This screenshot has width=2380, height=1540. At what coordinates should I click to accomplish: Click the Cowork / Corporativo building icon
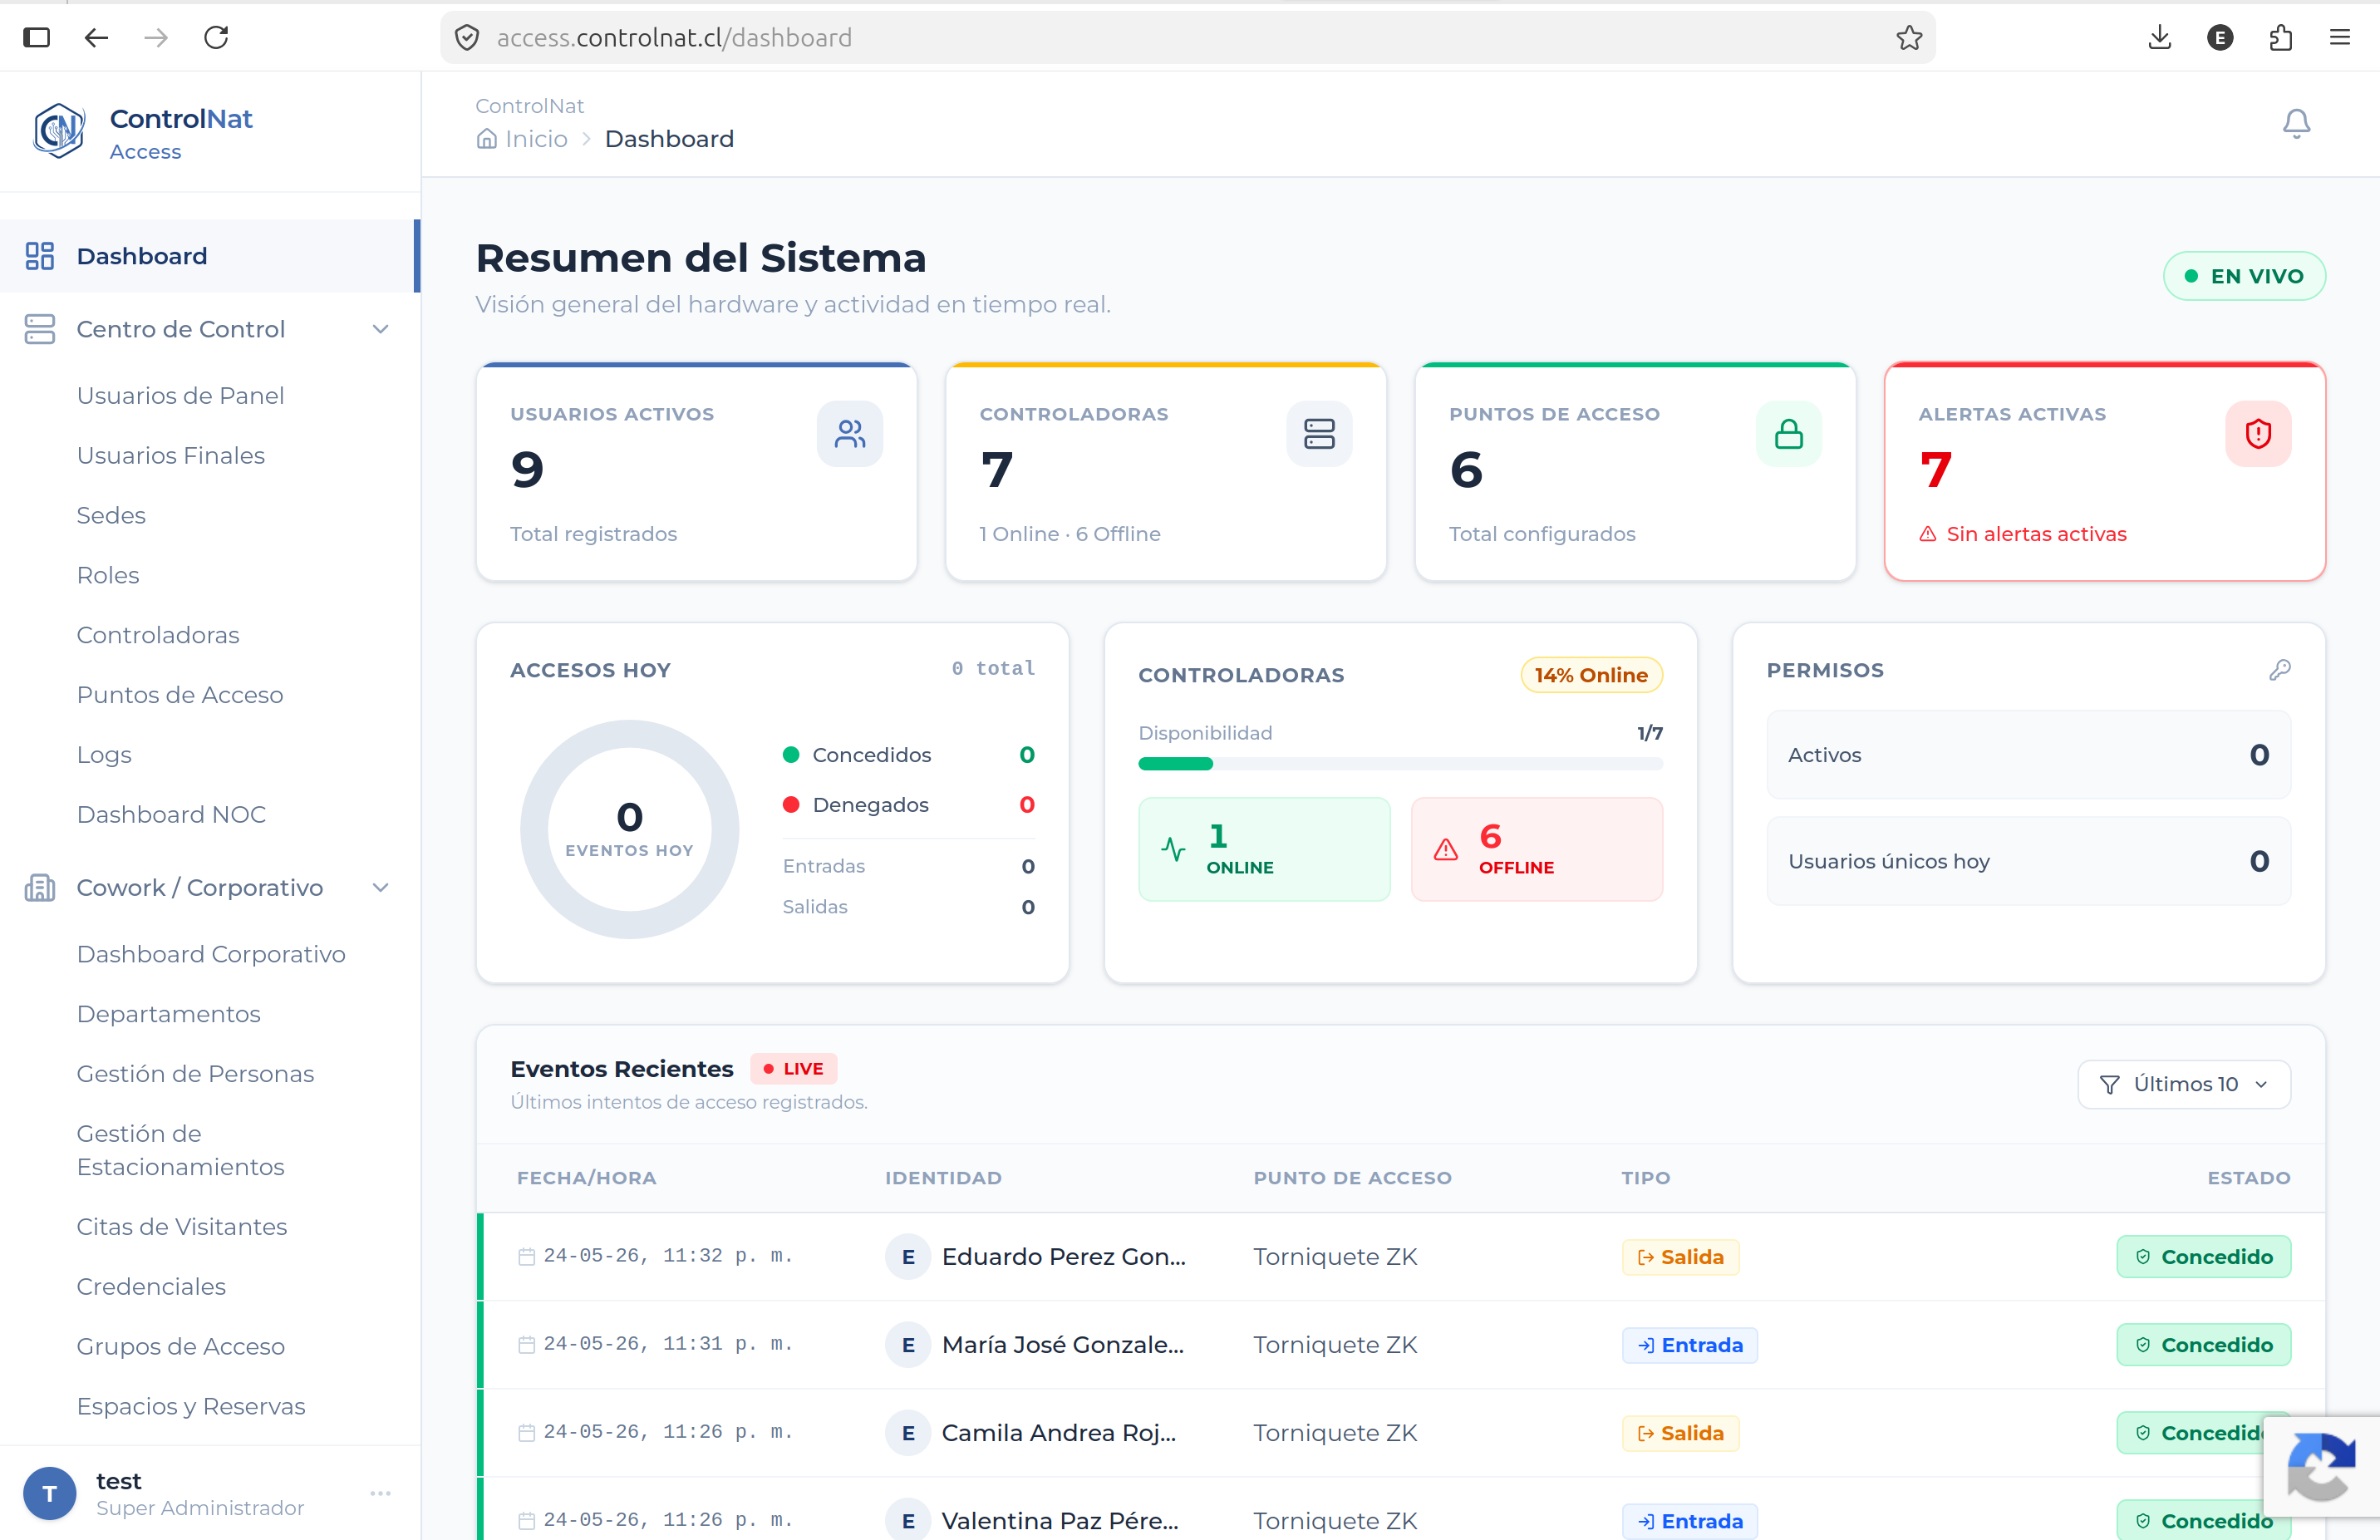click(x=40, y=887)
